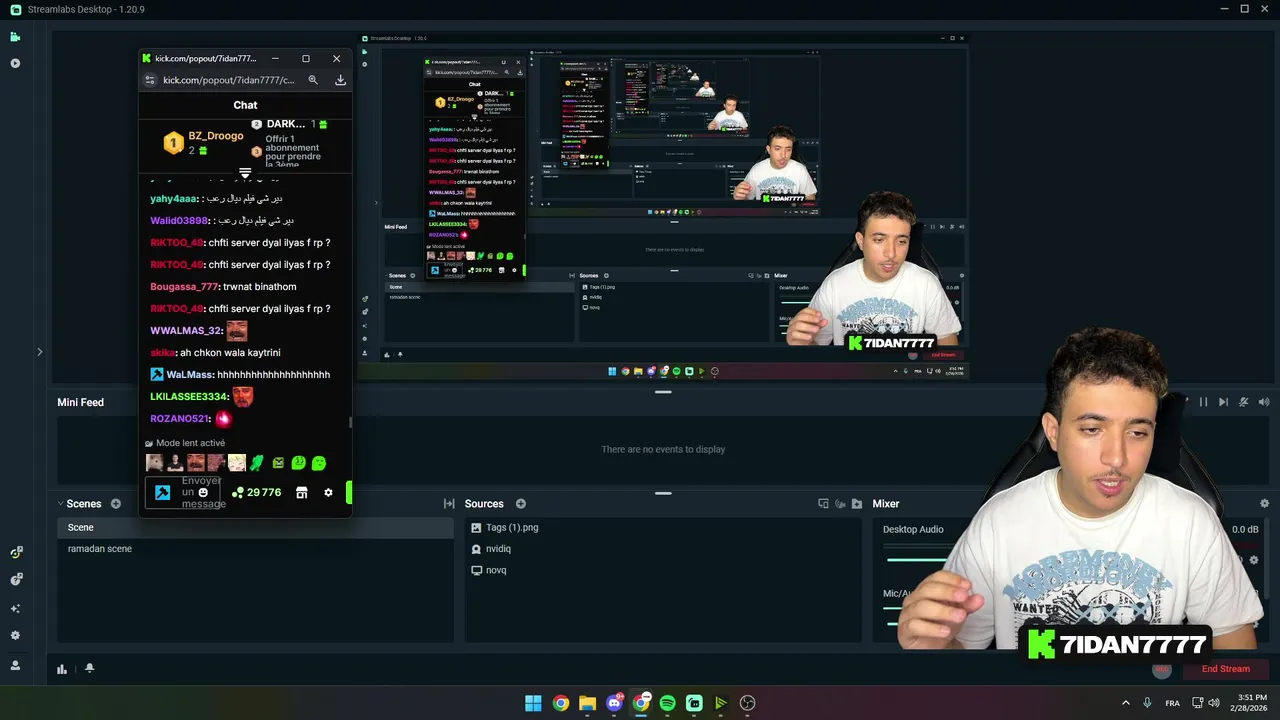Screen dimensions: 1280x720
Task: Click the FRA language indicator in tray
Action: click(1172, 703)
